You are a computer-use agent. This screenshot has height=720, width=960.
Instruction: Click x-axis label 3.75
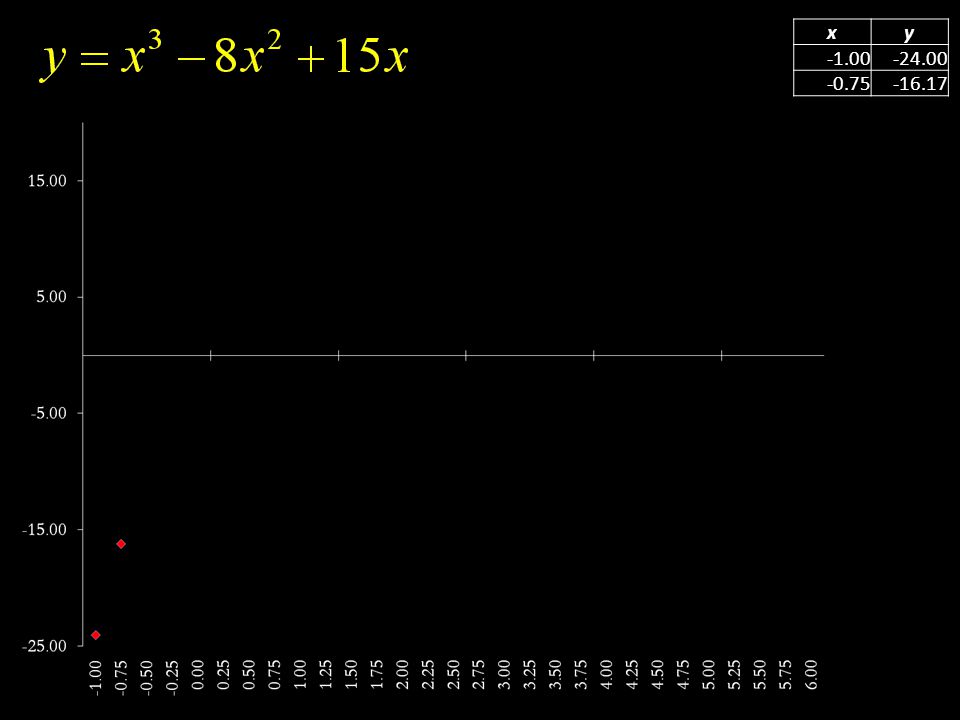click(x=581, y=674)
